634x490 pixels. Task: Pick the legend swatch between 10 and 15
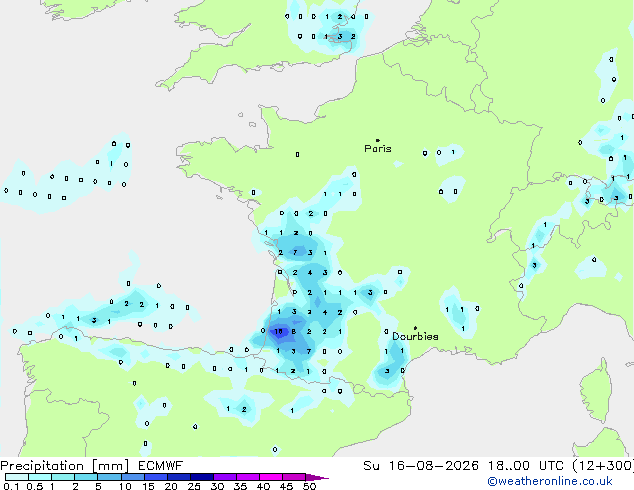[x=132, y=477]
